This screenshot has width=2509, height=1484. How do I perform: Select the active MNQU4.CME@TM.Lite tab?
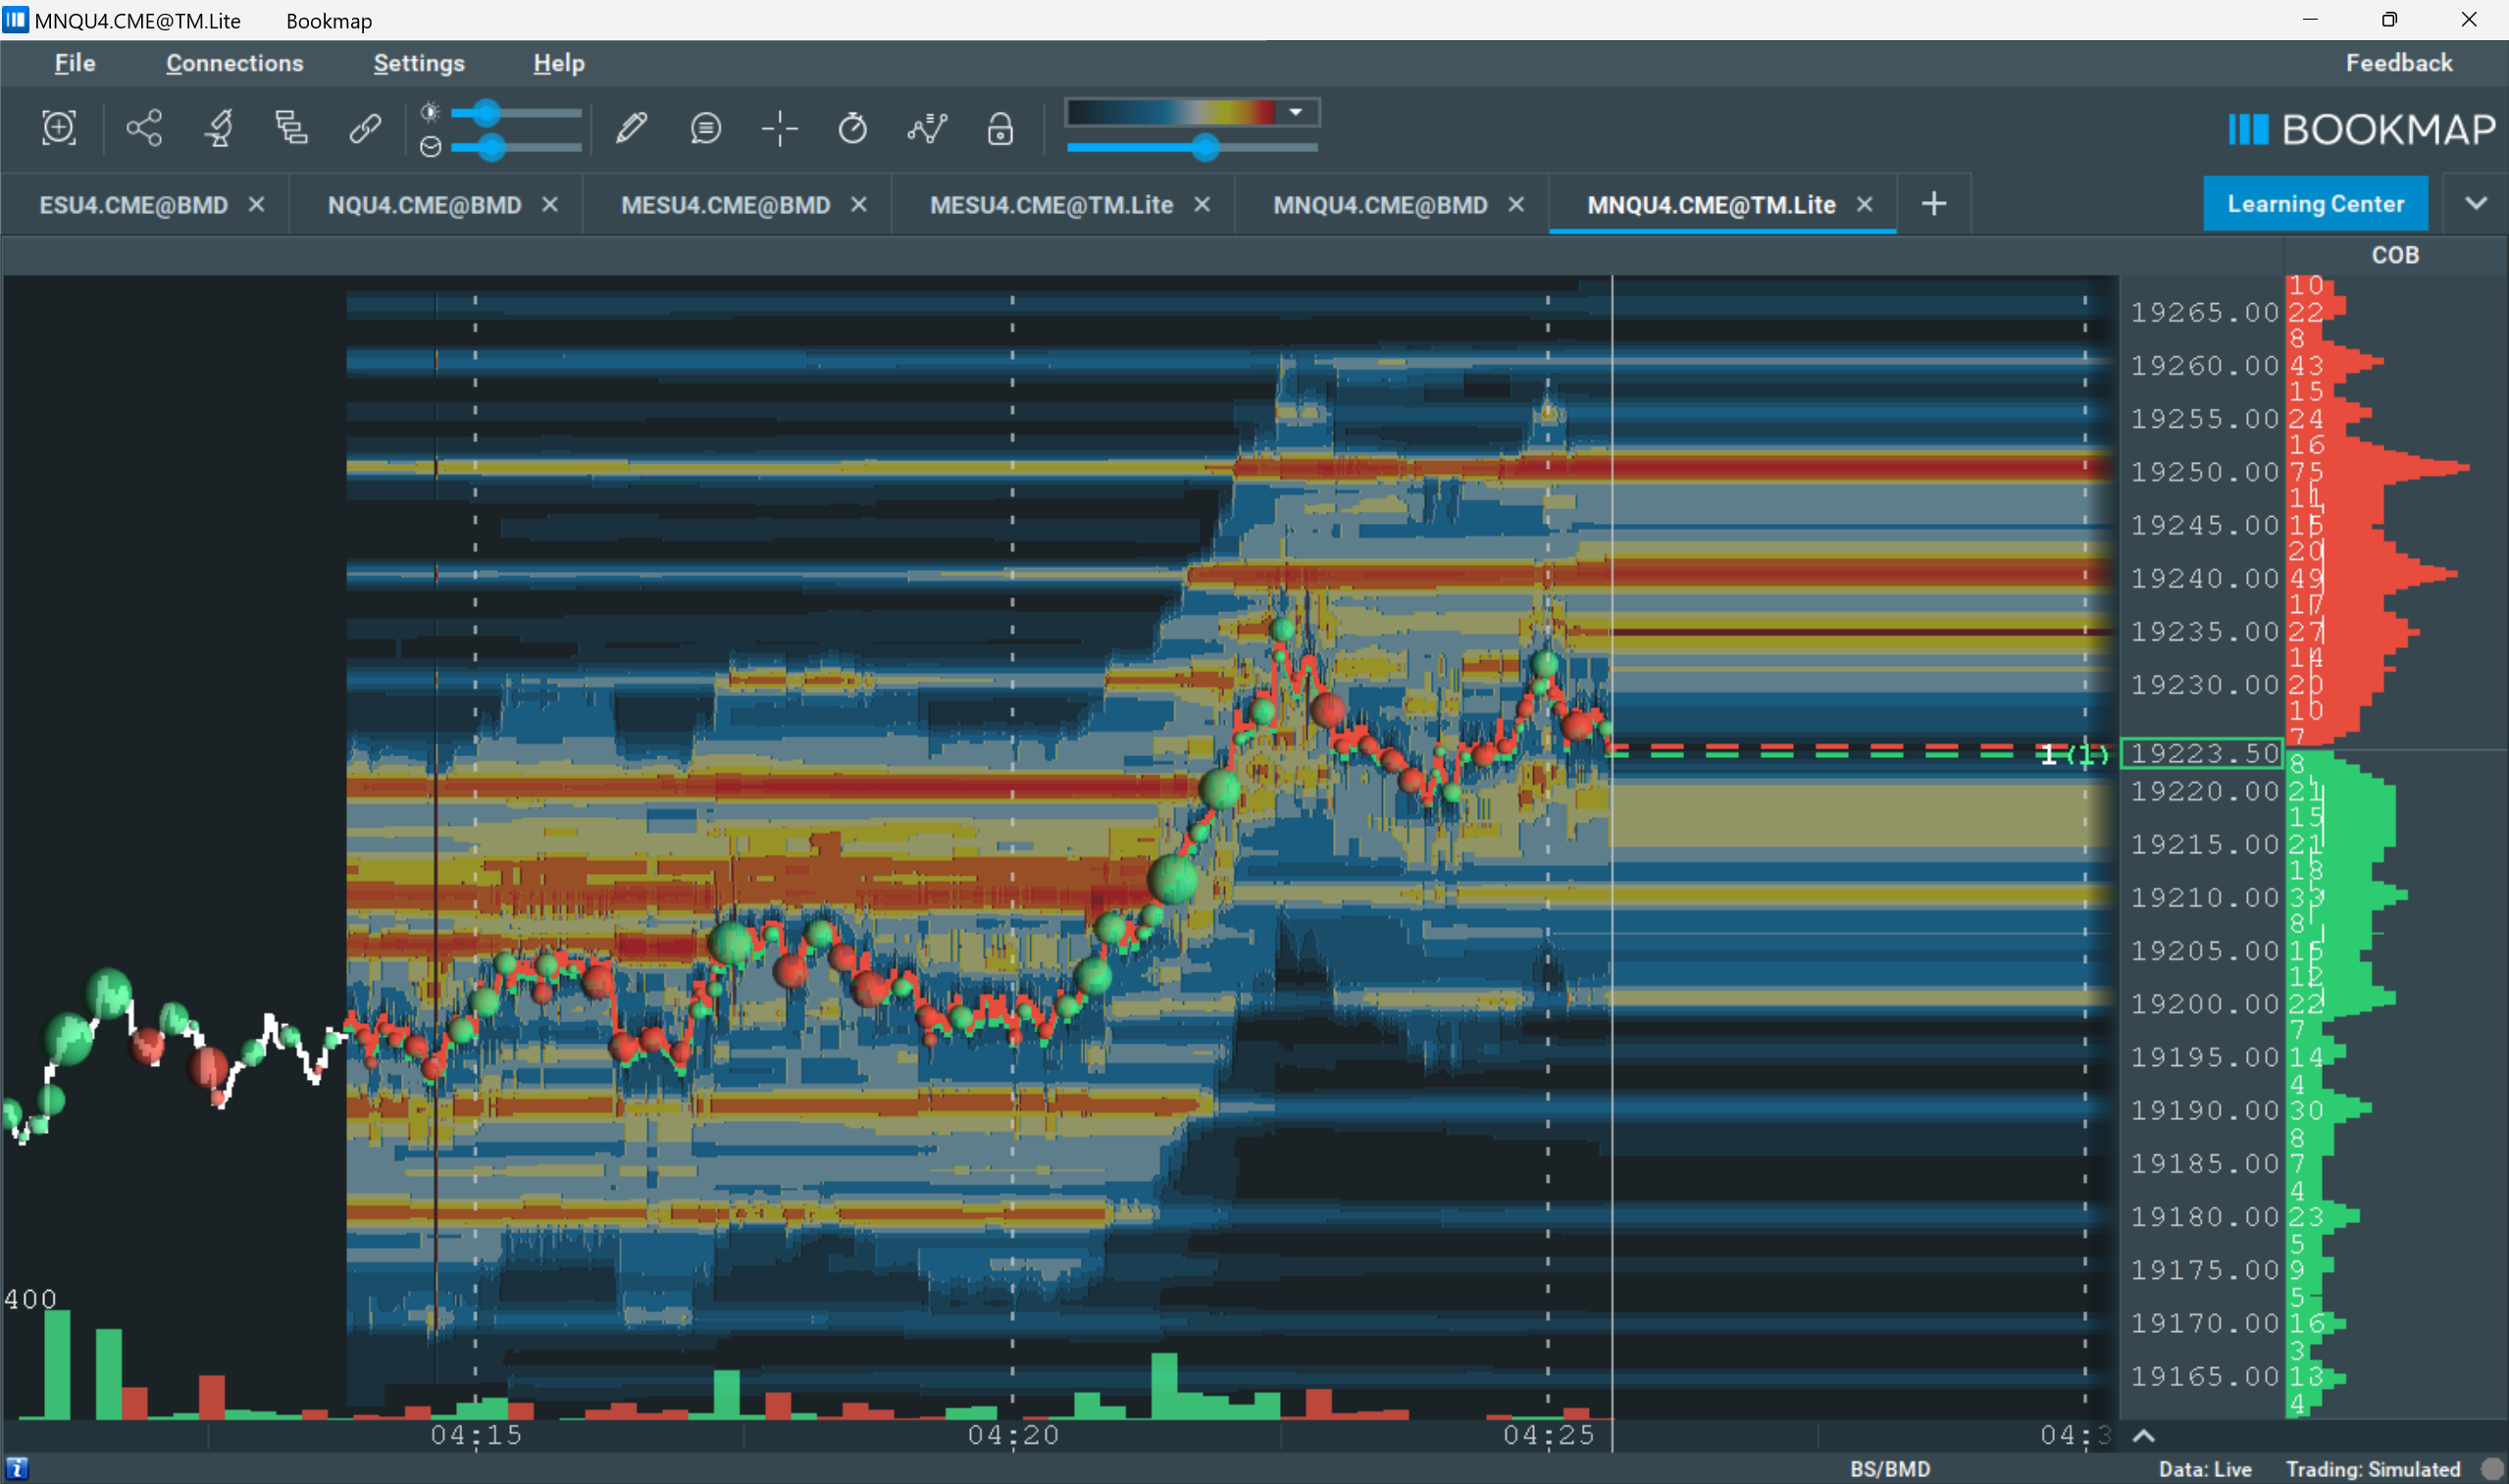pos(1711,205)
